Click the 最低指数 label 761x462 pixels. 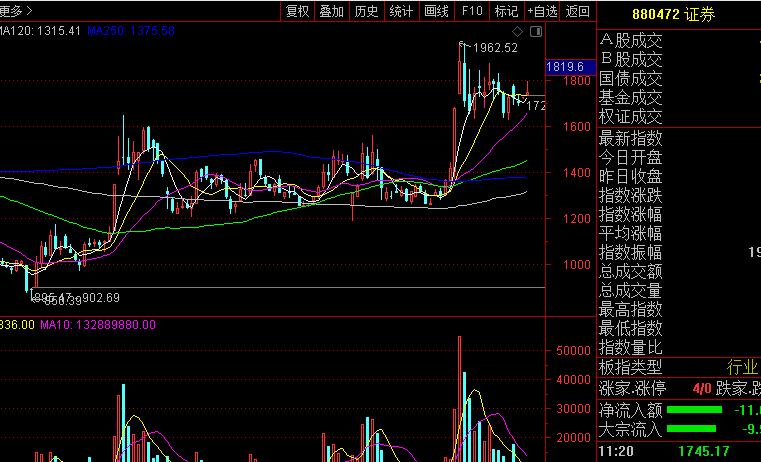pos(630,329)
